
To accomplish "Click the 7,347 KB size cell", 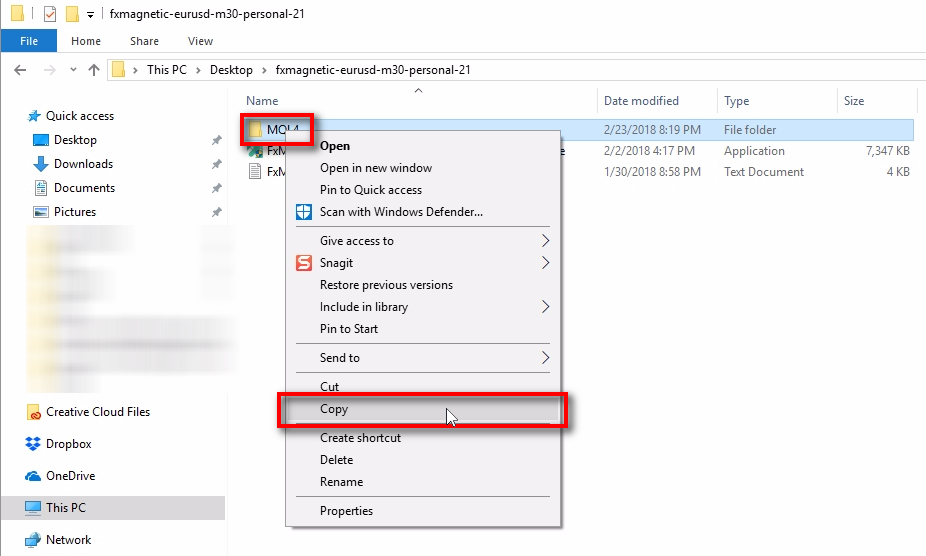I will click(x=888, y=151).
